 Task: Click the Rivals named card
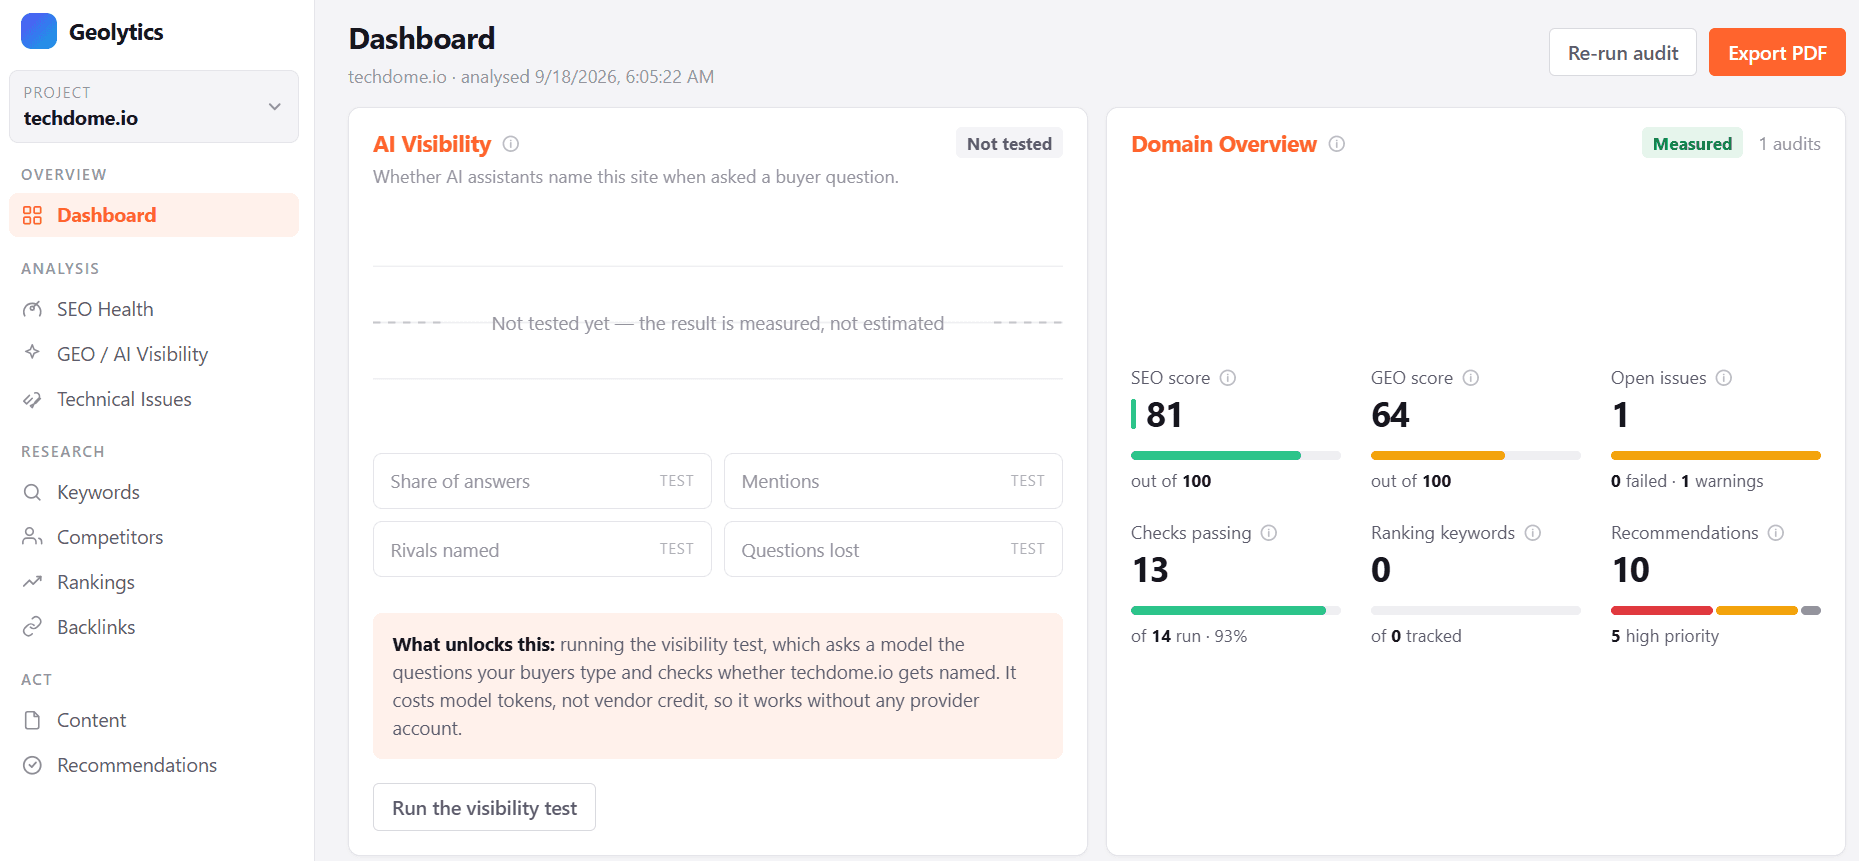tap(542, 549)
